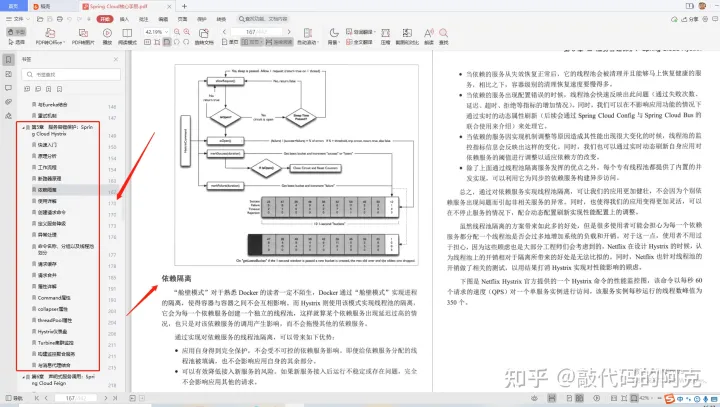This screenshot has width=720, height=407.
Task: Open attachments paperclip sidebar icon
Action: [x=8, y=102]
